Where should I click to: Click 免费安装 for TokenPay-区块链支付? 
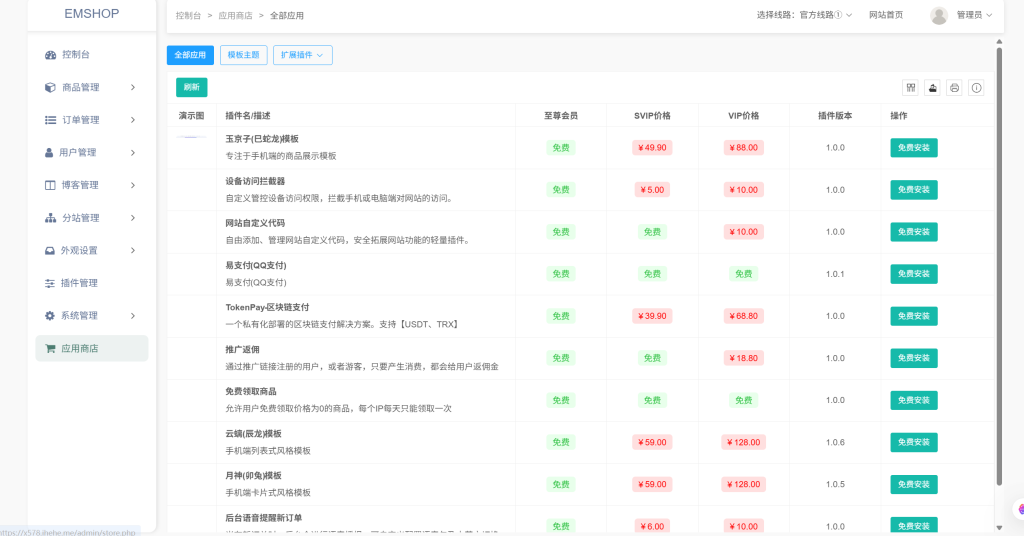tap(914, 316)
